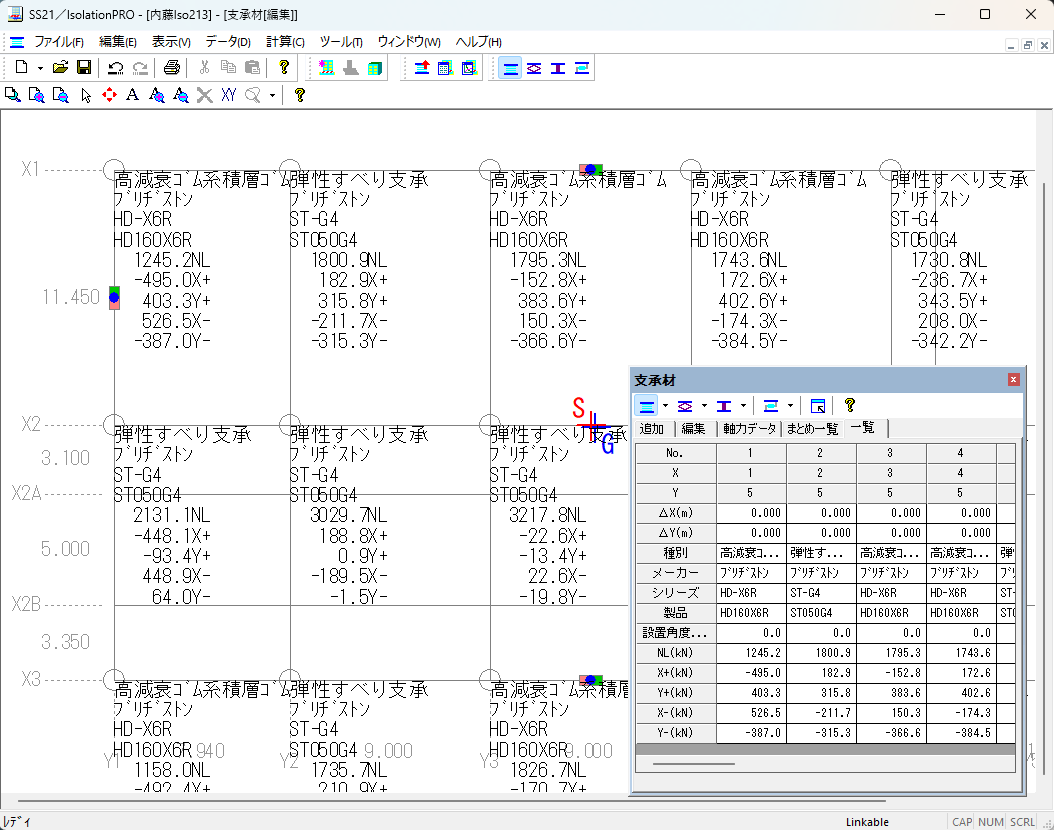Click the 支承材 table horizontal scrollbar
The height and width of the screenshot is (830, 1054).
click(x=693, y=763)
